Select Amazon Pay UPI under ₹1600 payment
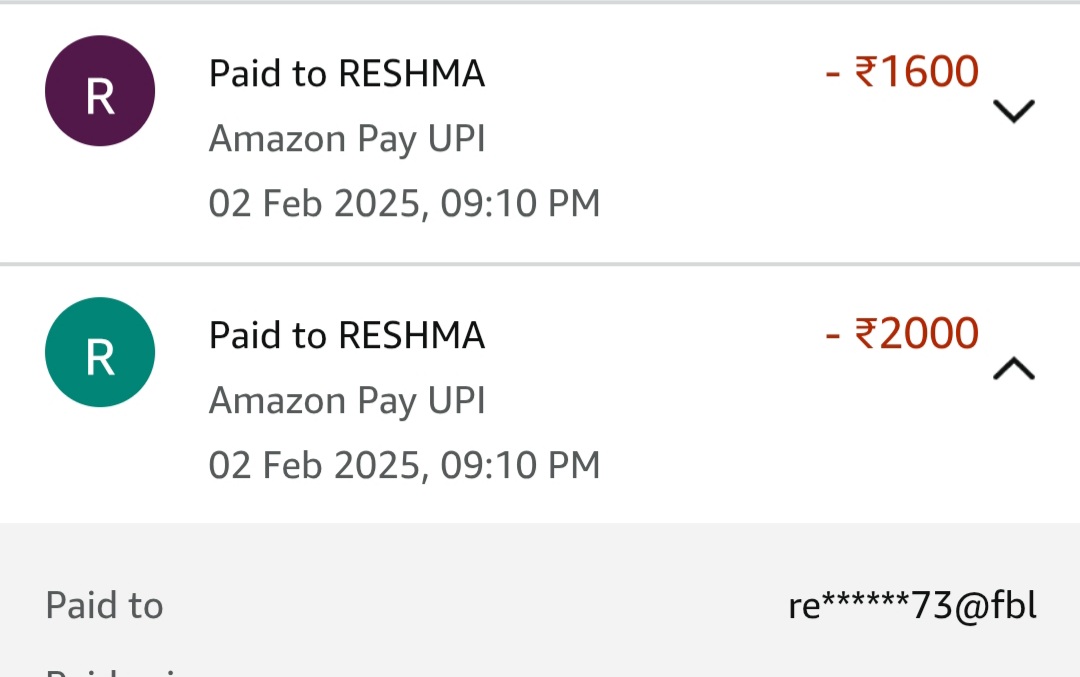The image size is (1080, 677). tap(346, 139)
